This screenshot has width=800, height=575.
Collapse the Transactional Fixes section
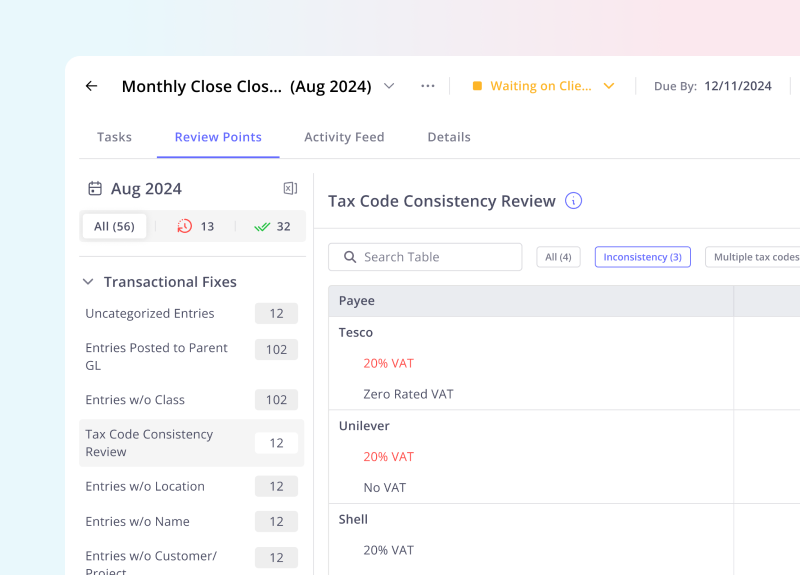click(88, 282)
